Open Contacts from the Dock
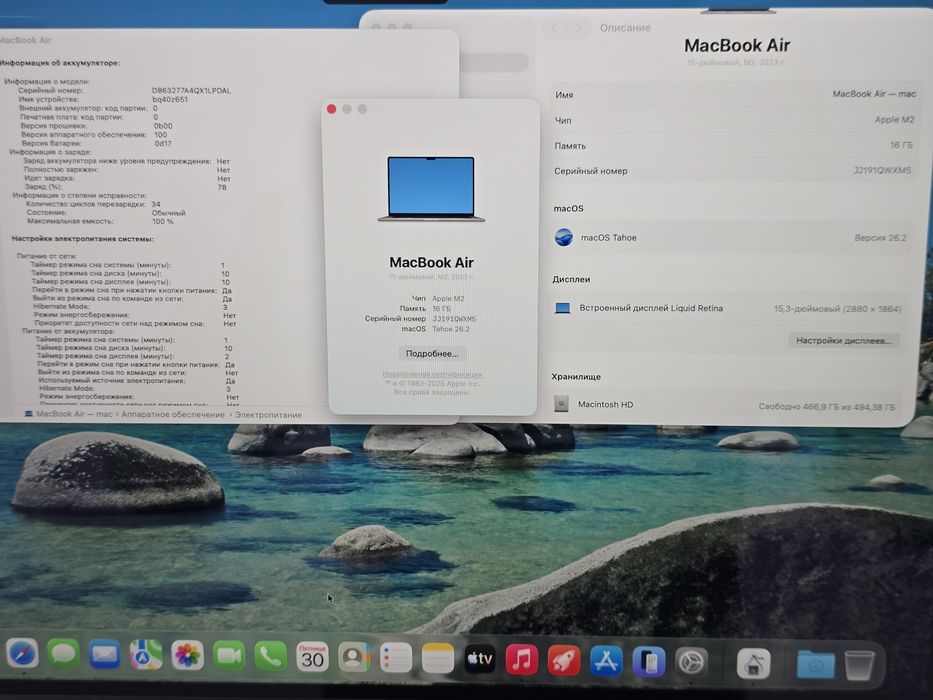Image resolution: width=933 pixels, height=700 pixels. tap(354, 658)
